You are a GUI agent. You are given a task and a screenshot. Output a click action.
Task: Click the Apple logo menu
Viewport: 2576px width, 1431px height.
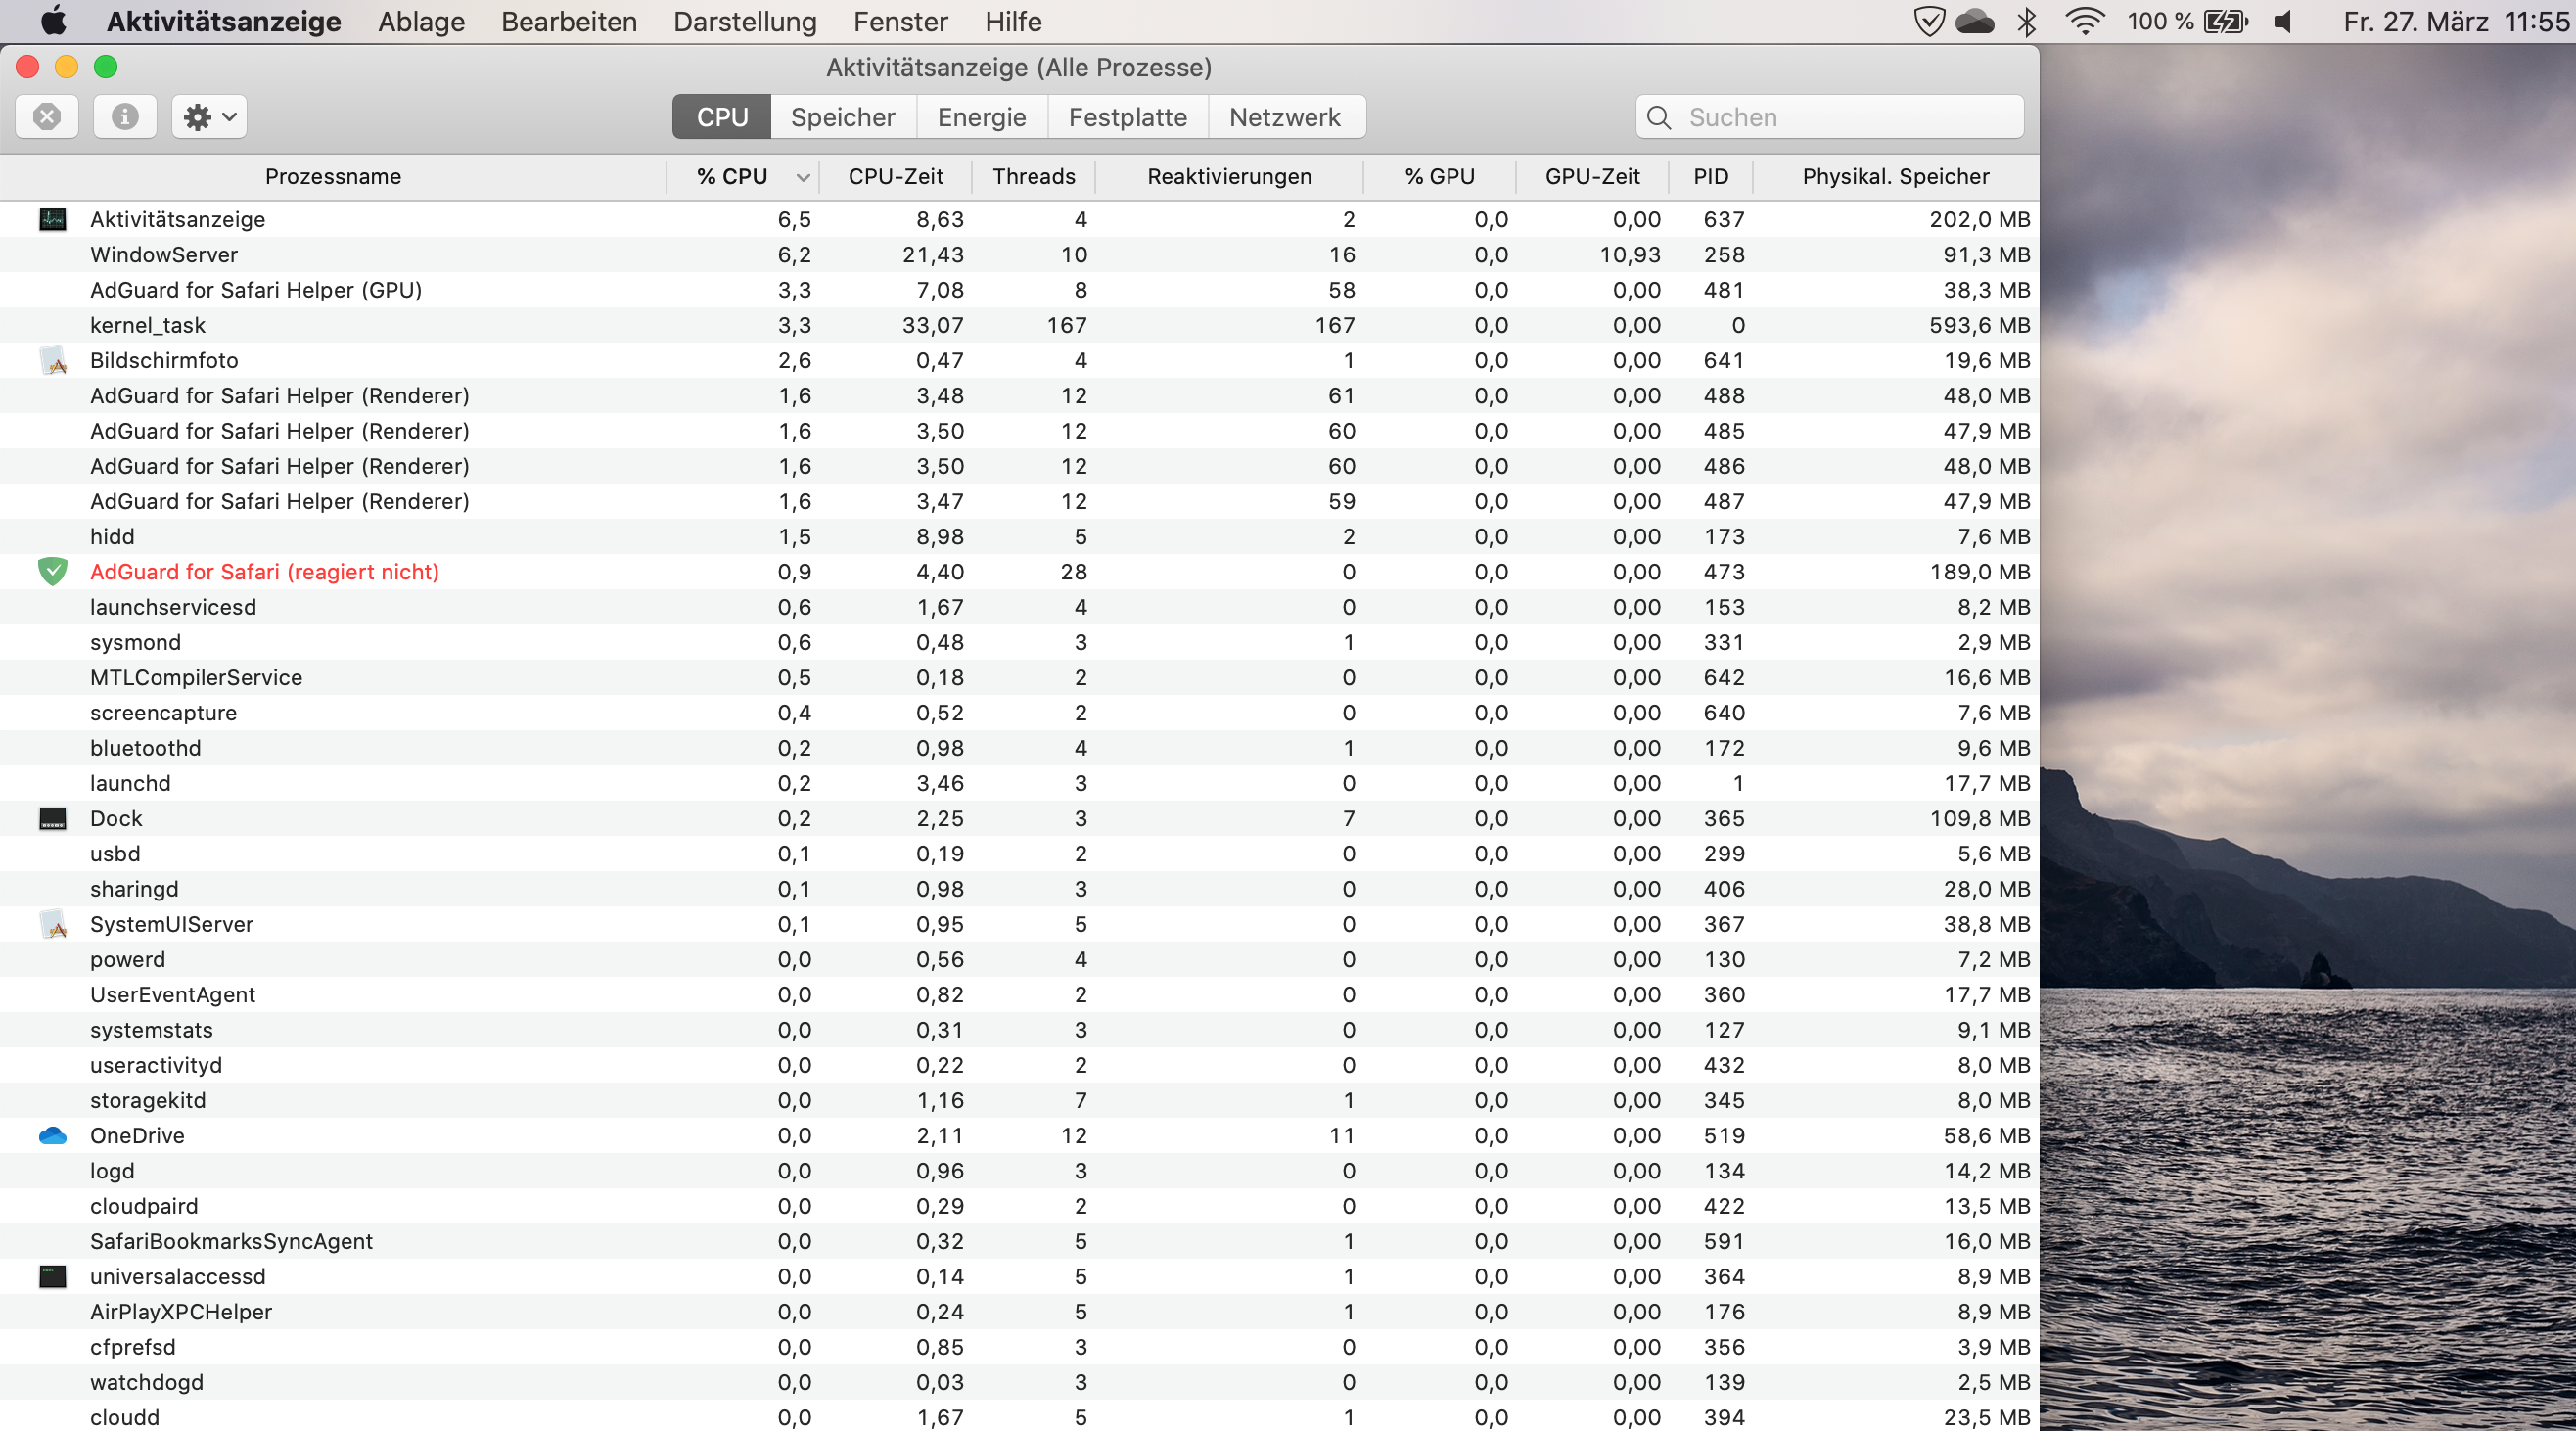pos(53,21)
